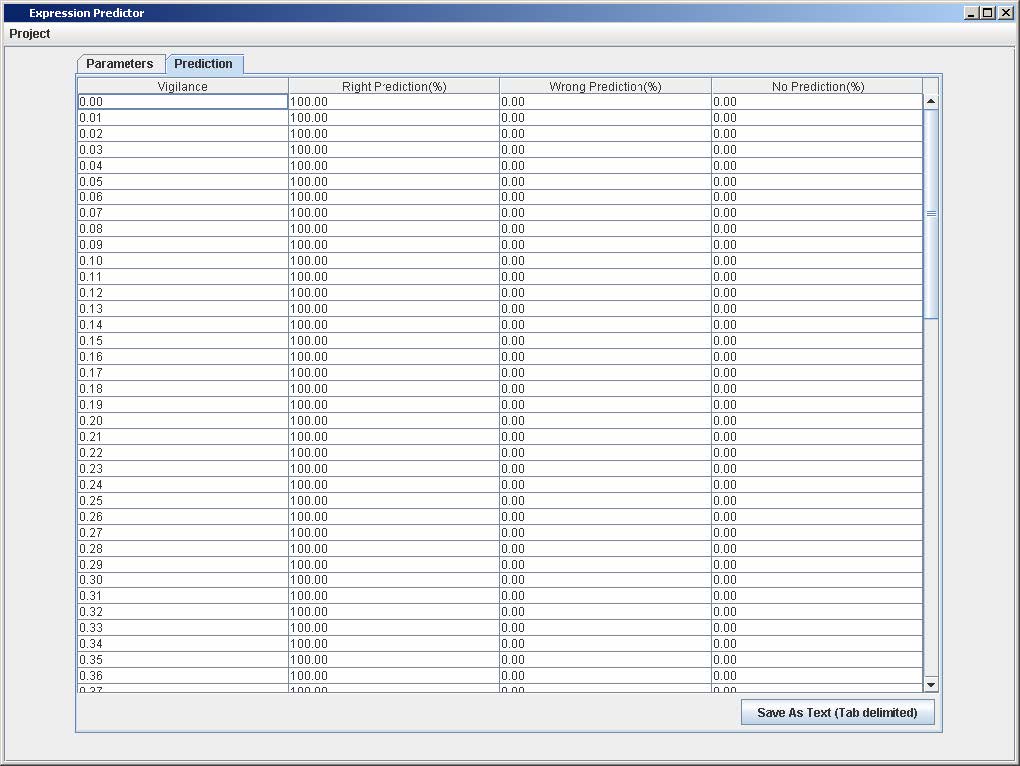
Task: Select the Vigilance cell showing 0.25
Action: 183,501
